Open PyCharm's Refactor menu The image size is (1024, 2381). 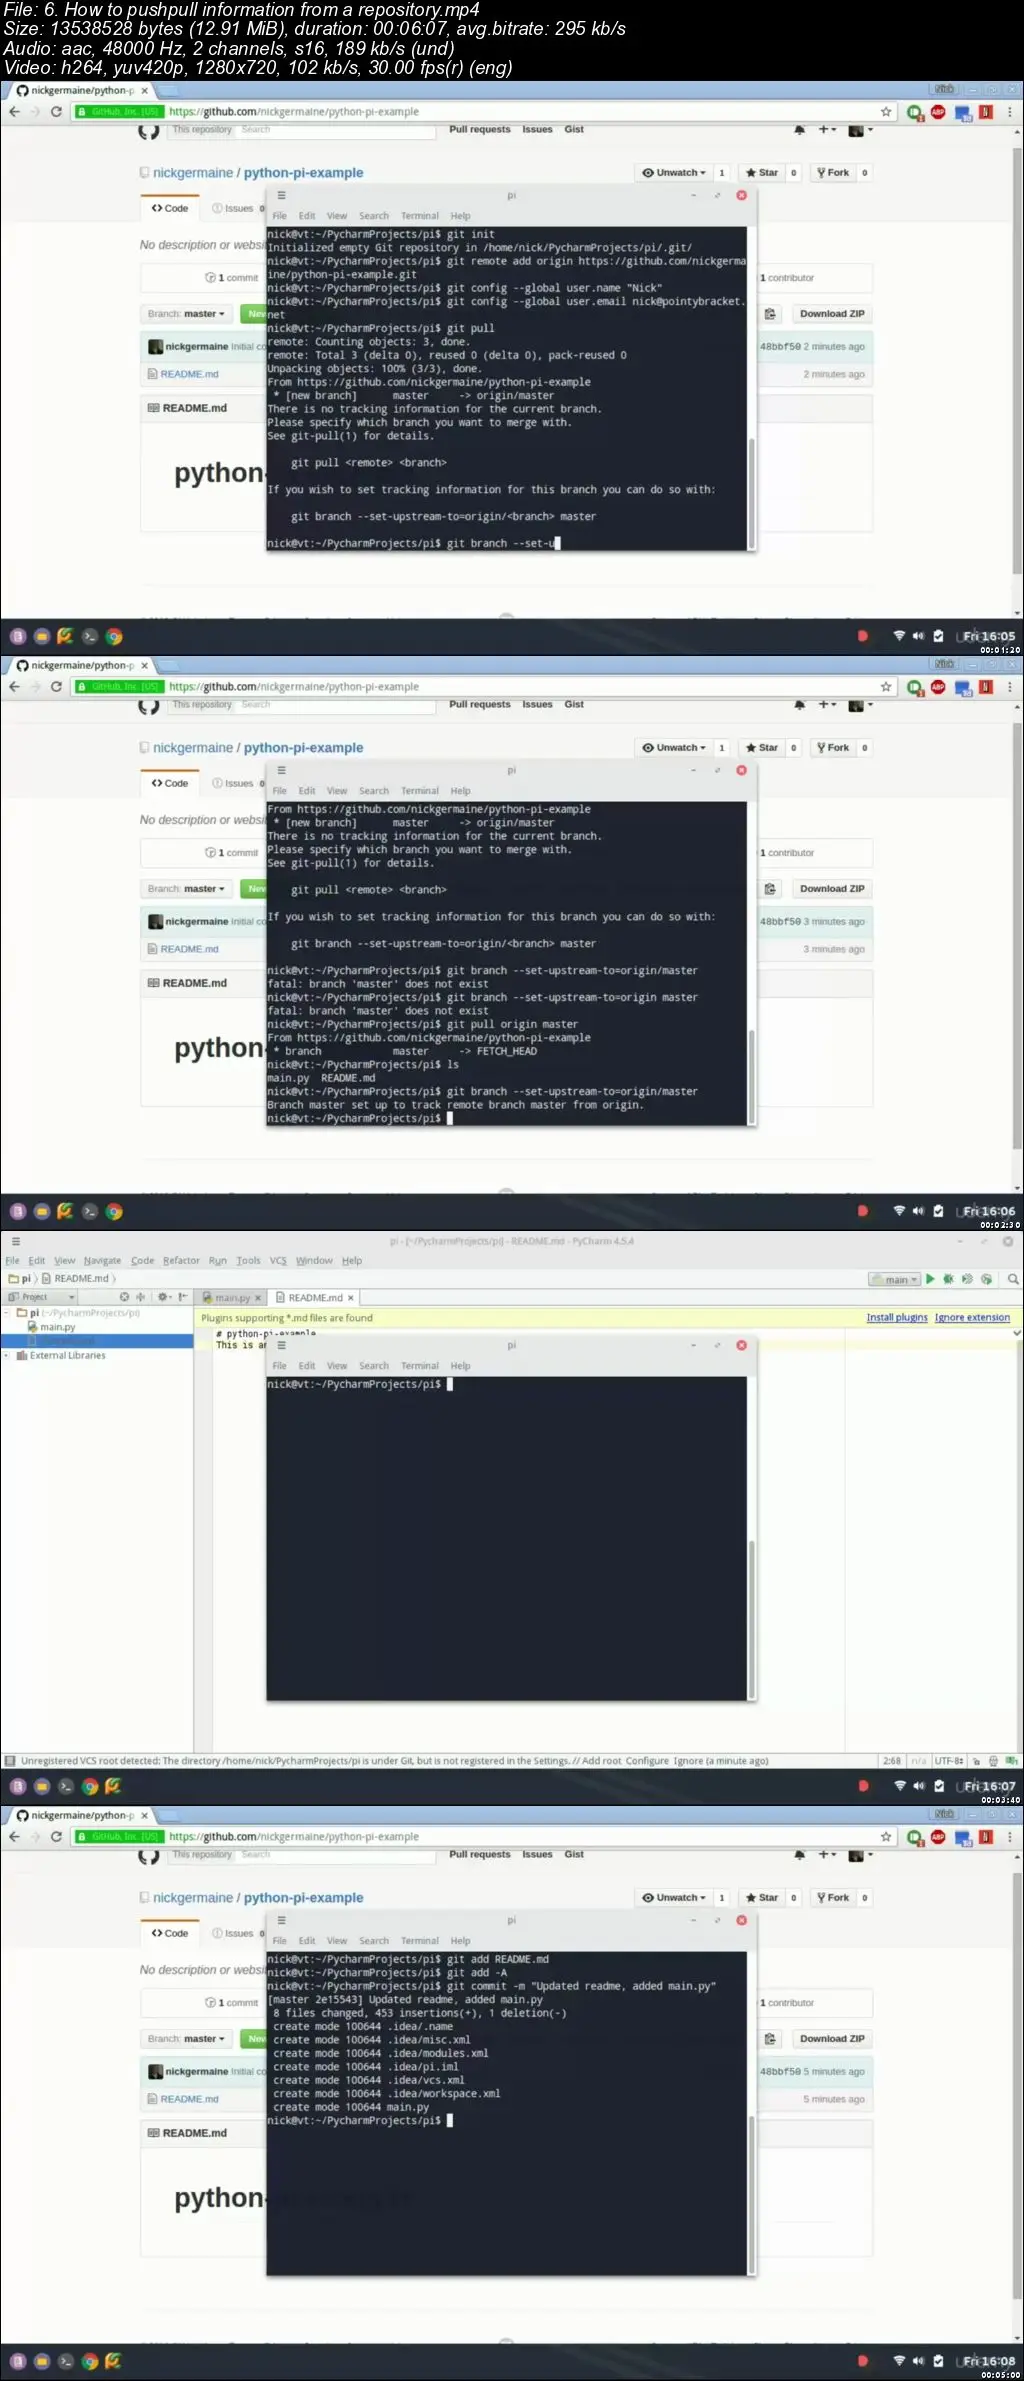[x=181, y=1261]
